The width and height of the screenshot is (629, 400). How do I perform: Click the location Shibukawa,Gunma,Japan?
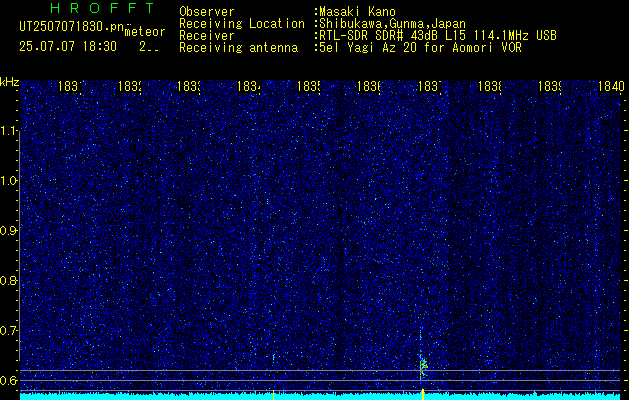pos(392,24)
